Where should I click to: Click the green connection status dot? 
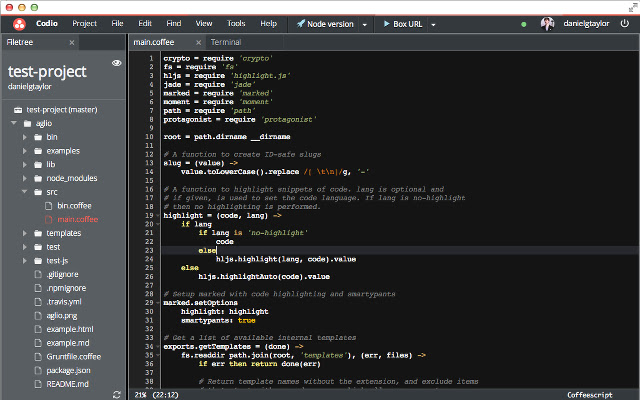[x=524, y=24]
